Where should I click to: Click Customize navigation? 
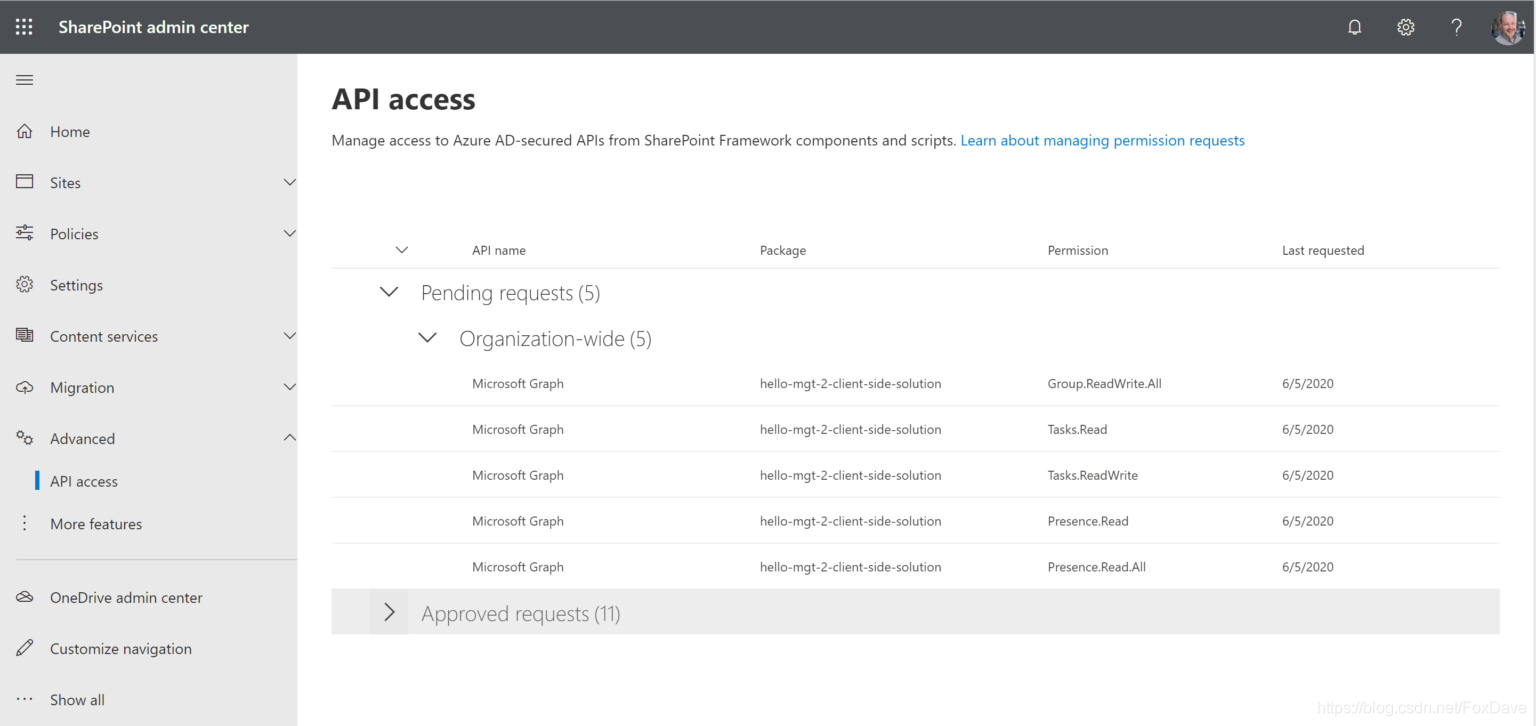(x=121, y=649)
